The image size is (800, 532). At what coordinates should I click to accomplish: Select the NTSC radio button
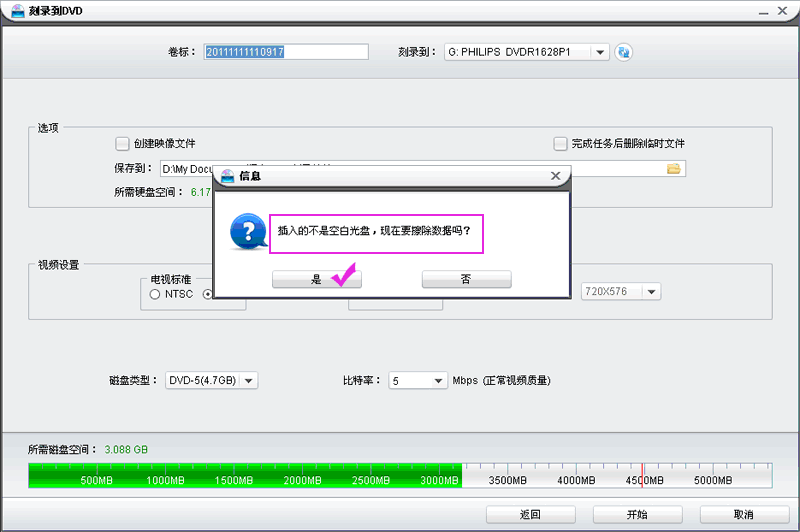pyautogui.click(x=155, y=294)
